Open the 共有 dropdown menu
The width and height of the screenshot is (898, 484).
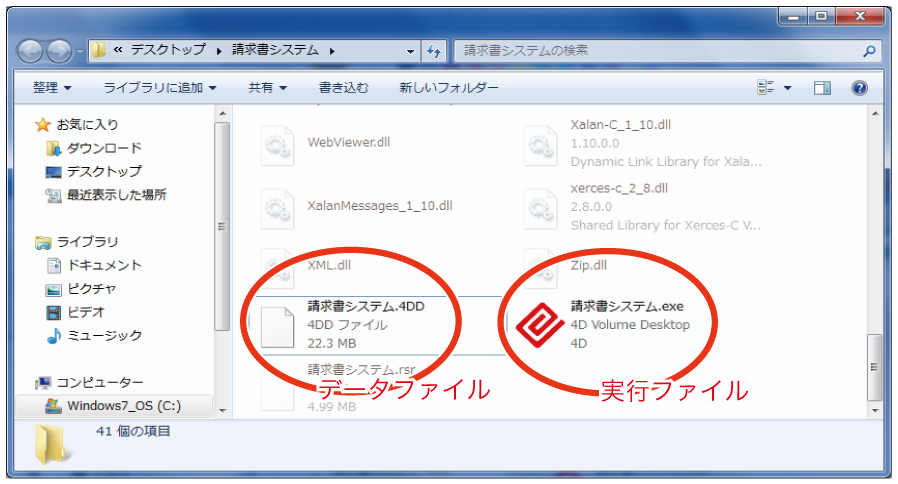(268, 88)
